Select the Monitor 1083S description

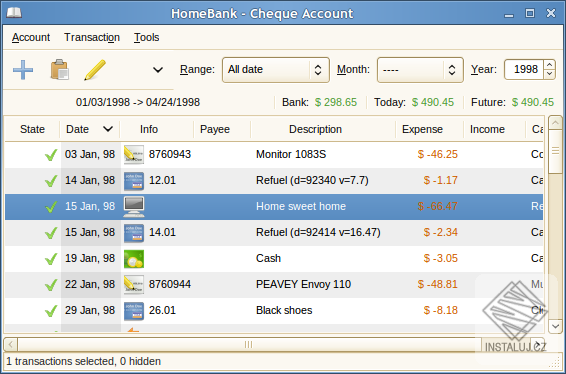291,155
